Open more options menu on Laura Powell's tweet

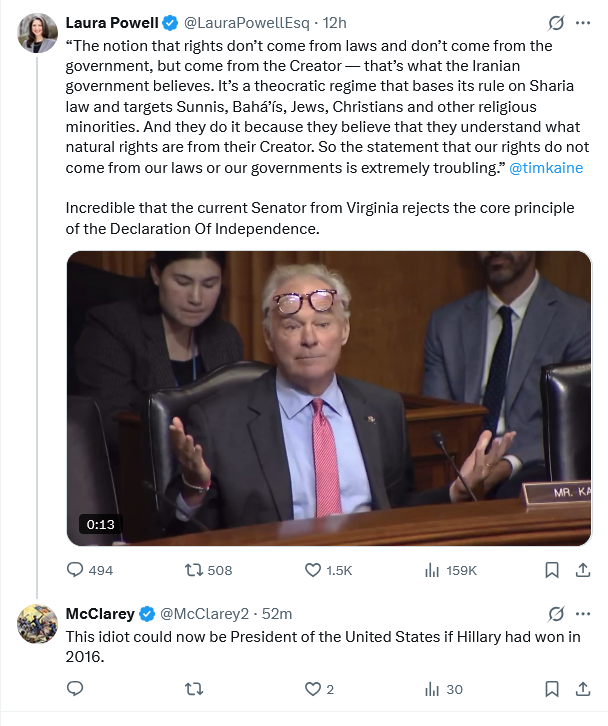pyautogui.click(x=583, y=23)
